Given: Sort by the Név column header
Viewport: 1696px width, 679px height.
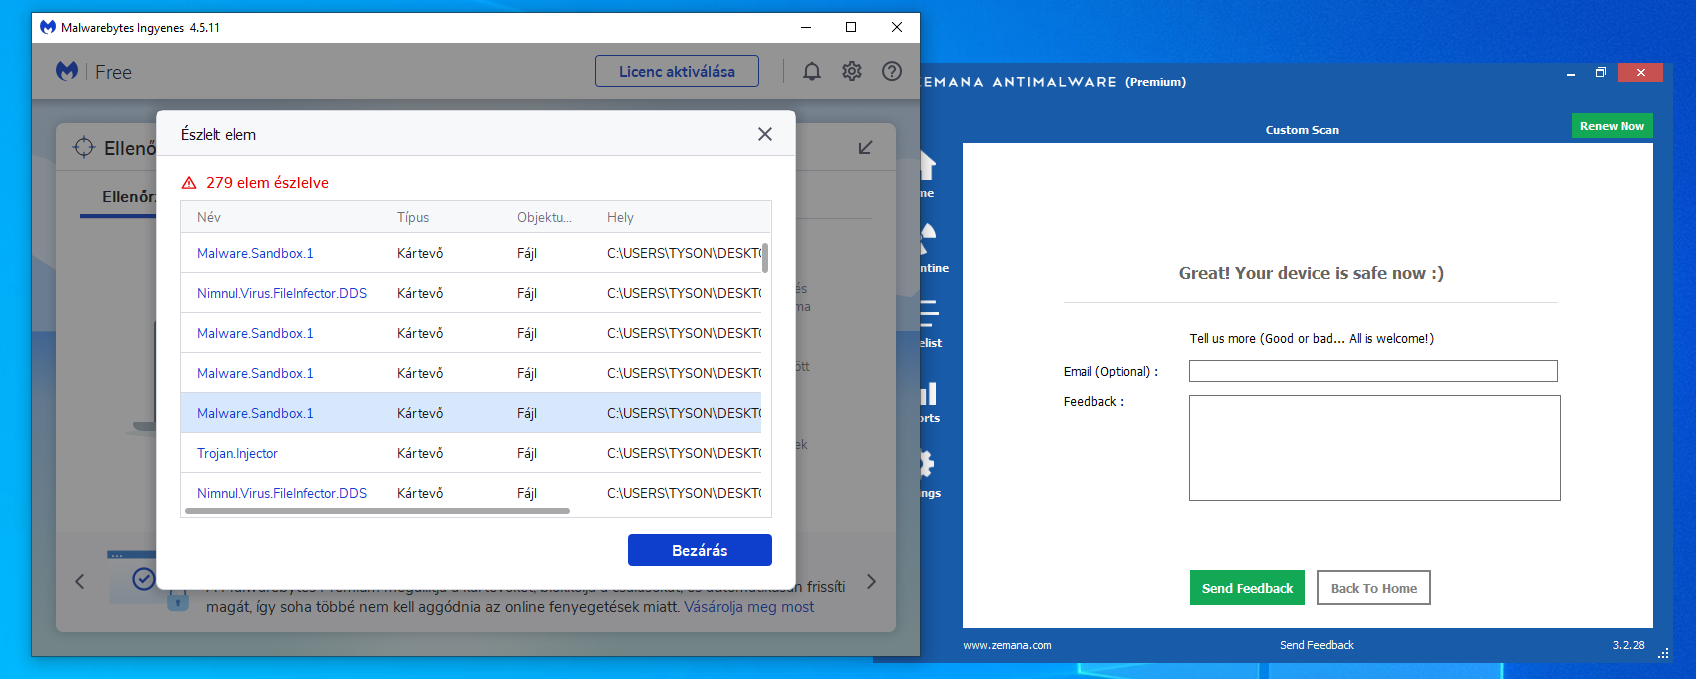Looking at the screenshot, I should click(209, 217).
